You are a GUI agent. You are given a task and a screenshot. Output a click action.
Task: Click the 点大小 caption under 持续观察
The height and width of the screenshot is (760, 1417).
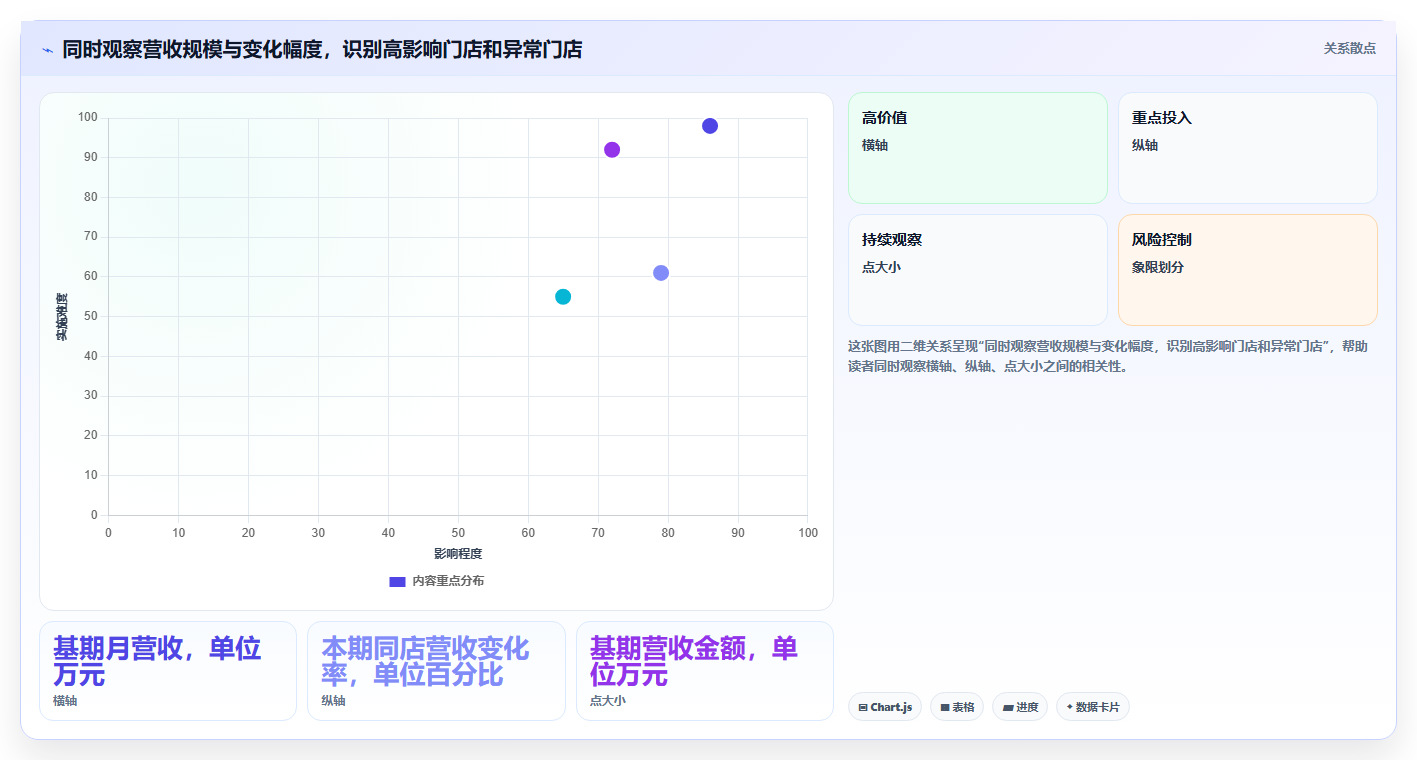pos(882,268)
